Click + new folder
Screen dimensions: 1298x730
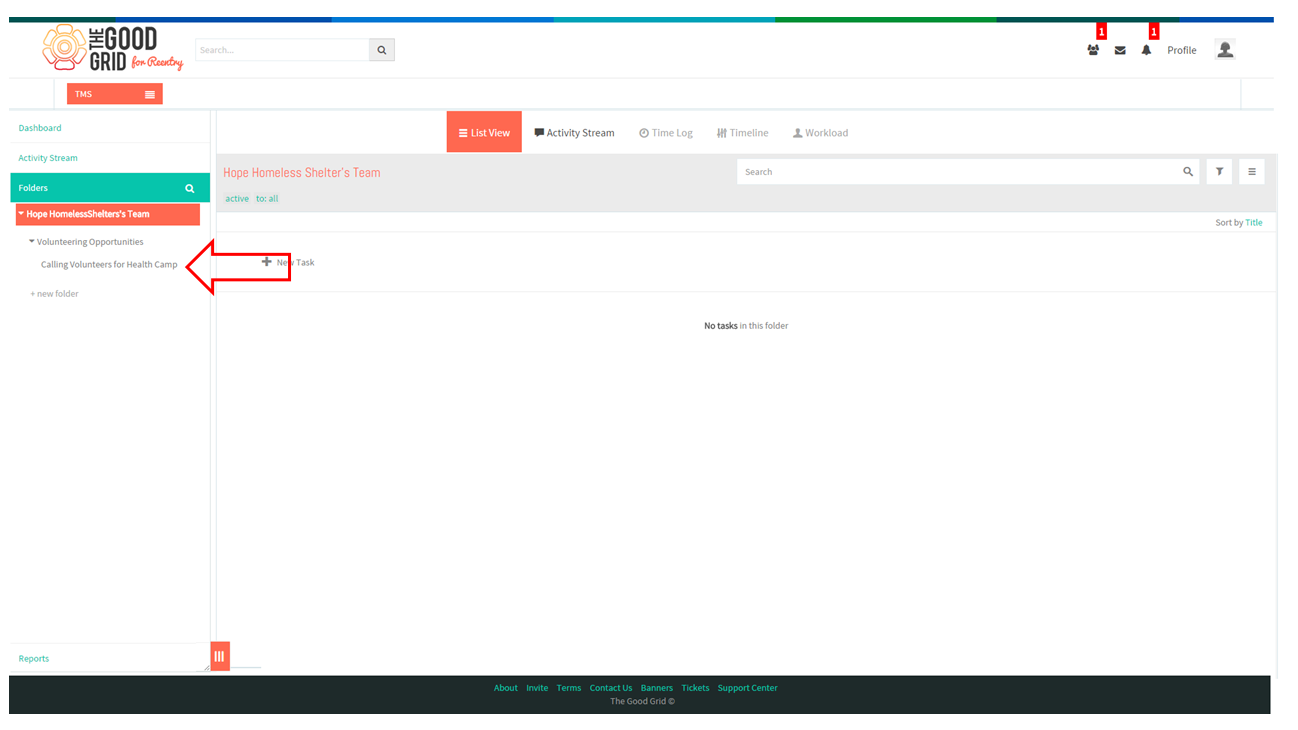(54, 294)
